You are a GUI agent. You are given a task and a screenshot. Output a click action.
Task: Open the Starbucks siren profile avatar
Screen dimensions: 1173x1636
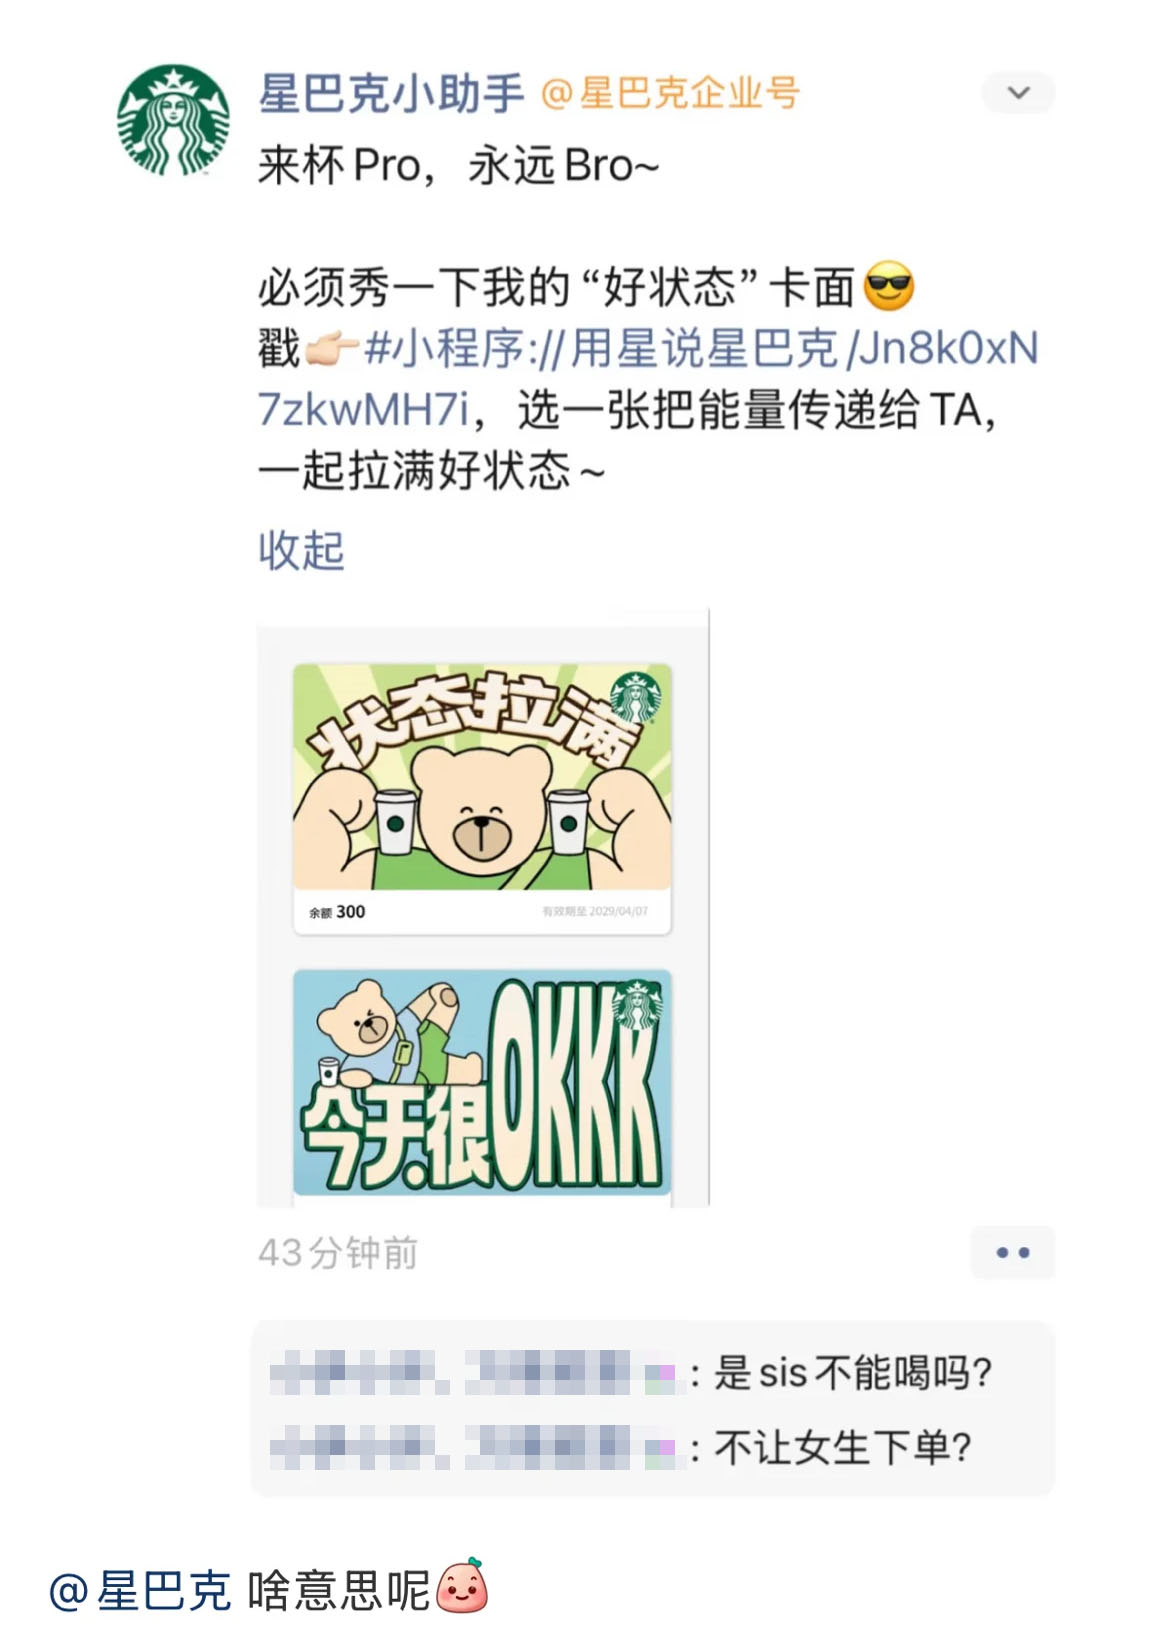coord(173,121)
